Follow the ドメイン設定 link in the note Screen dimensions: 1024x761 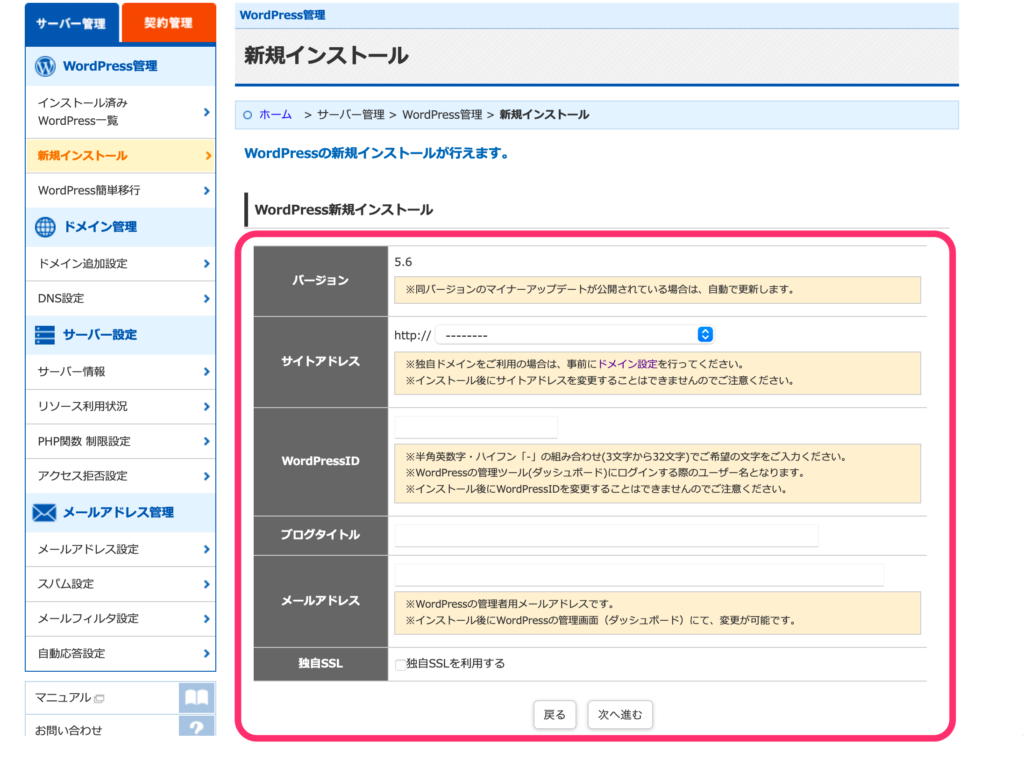(x=628, y=364)
